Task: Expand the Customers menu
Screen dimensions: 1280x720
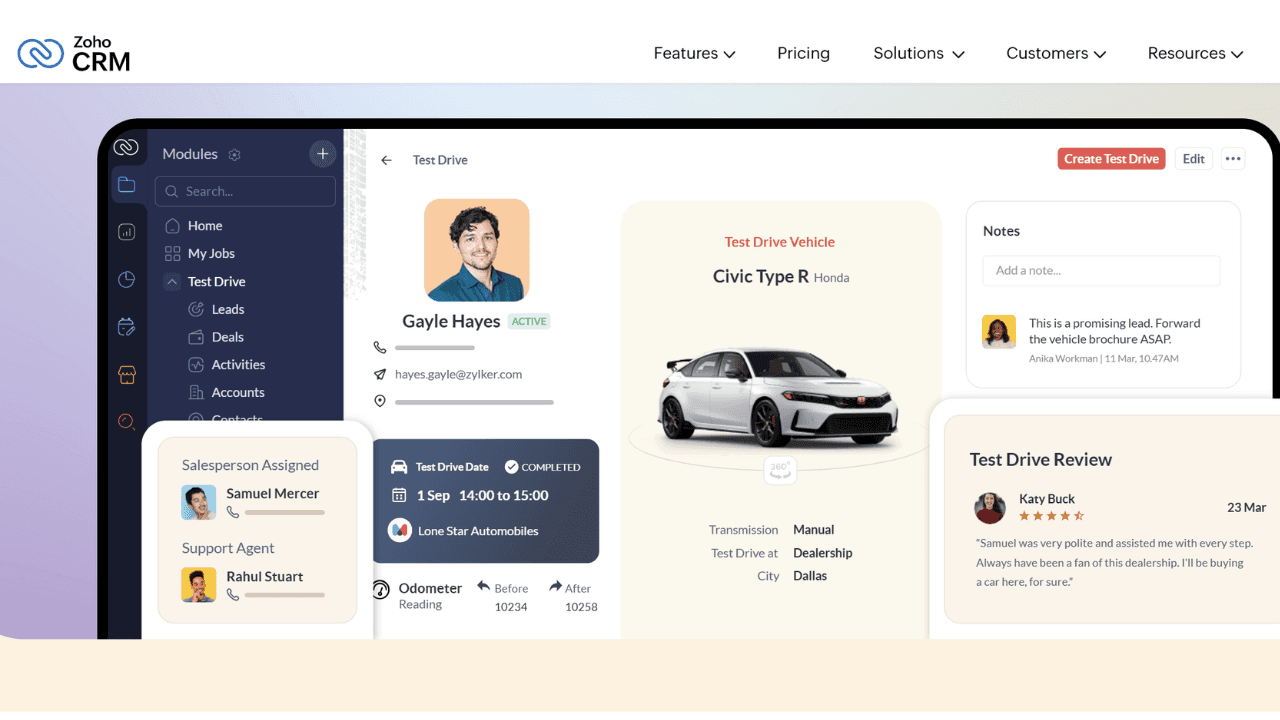Action: (x=1056, y=53)
